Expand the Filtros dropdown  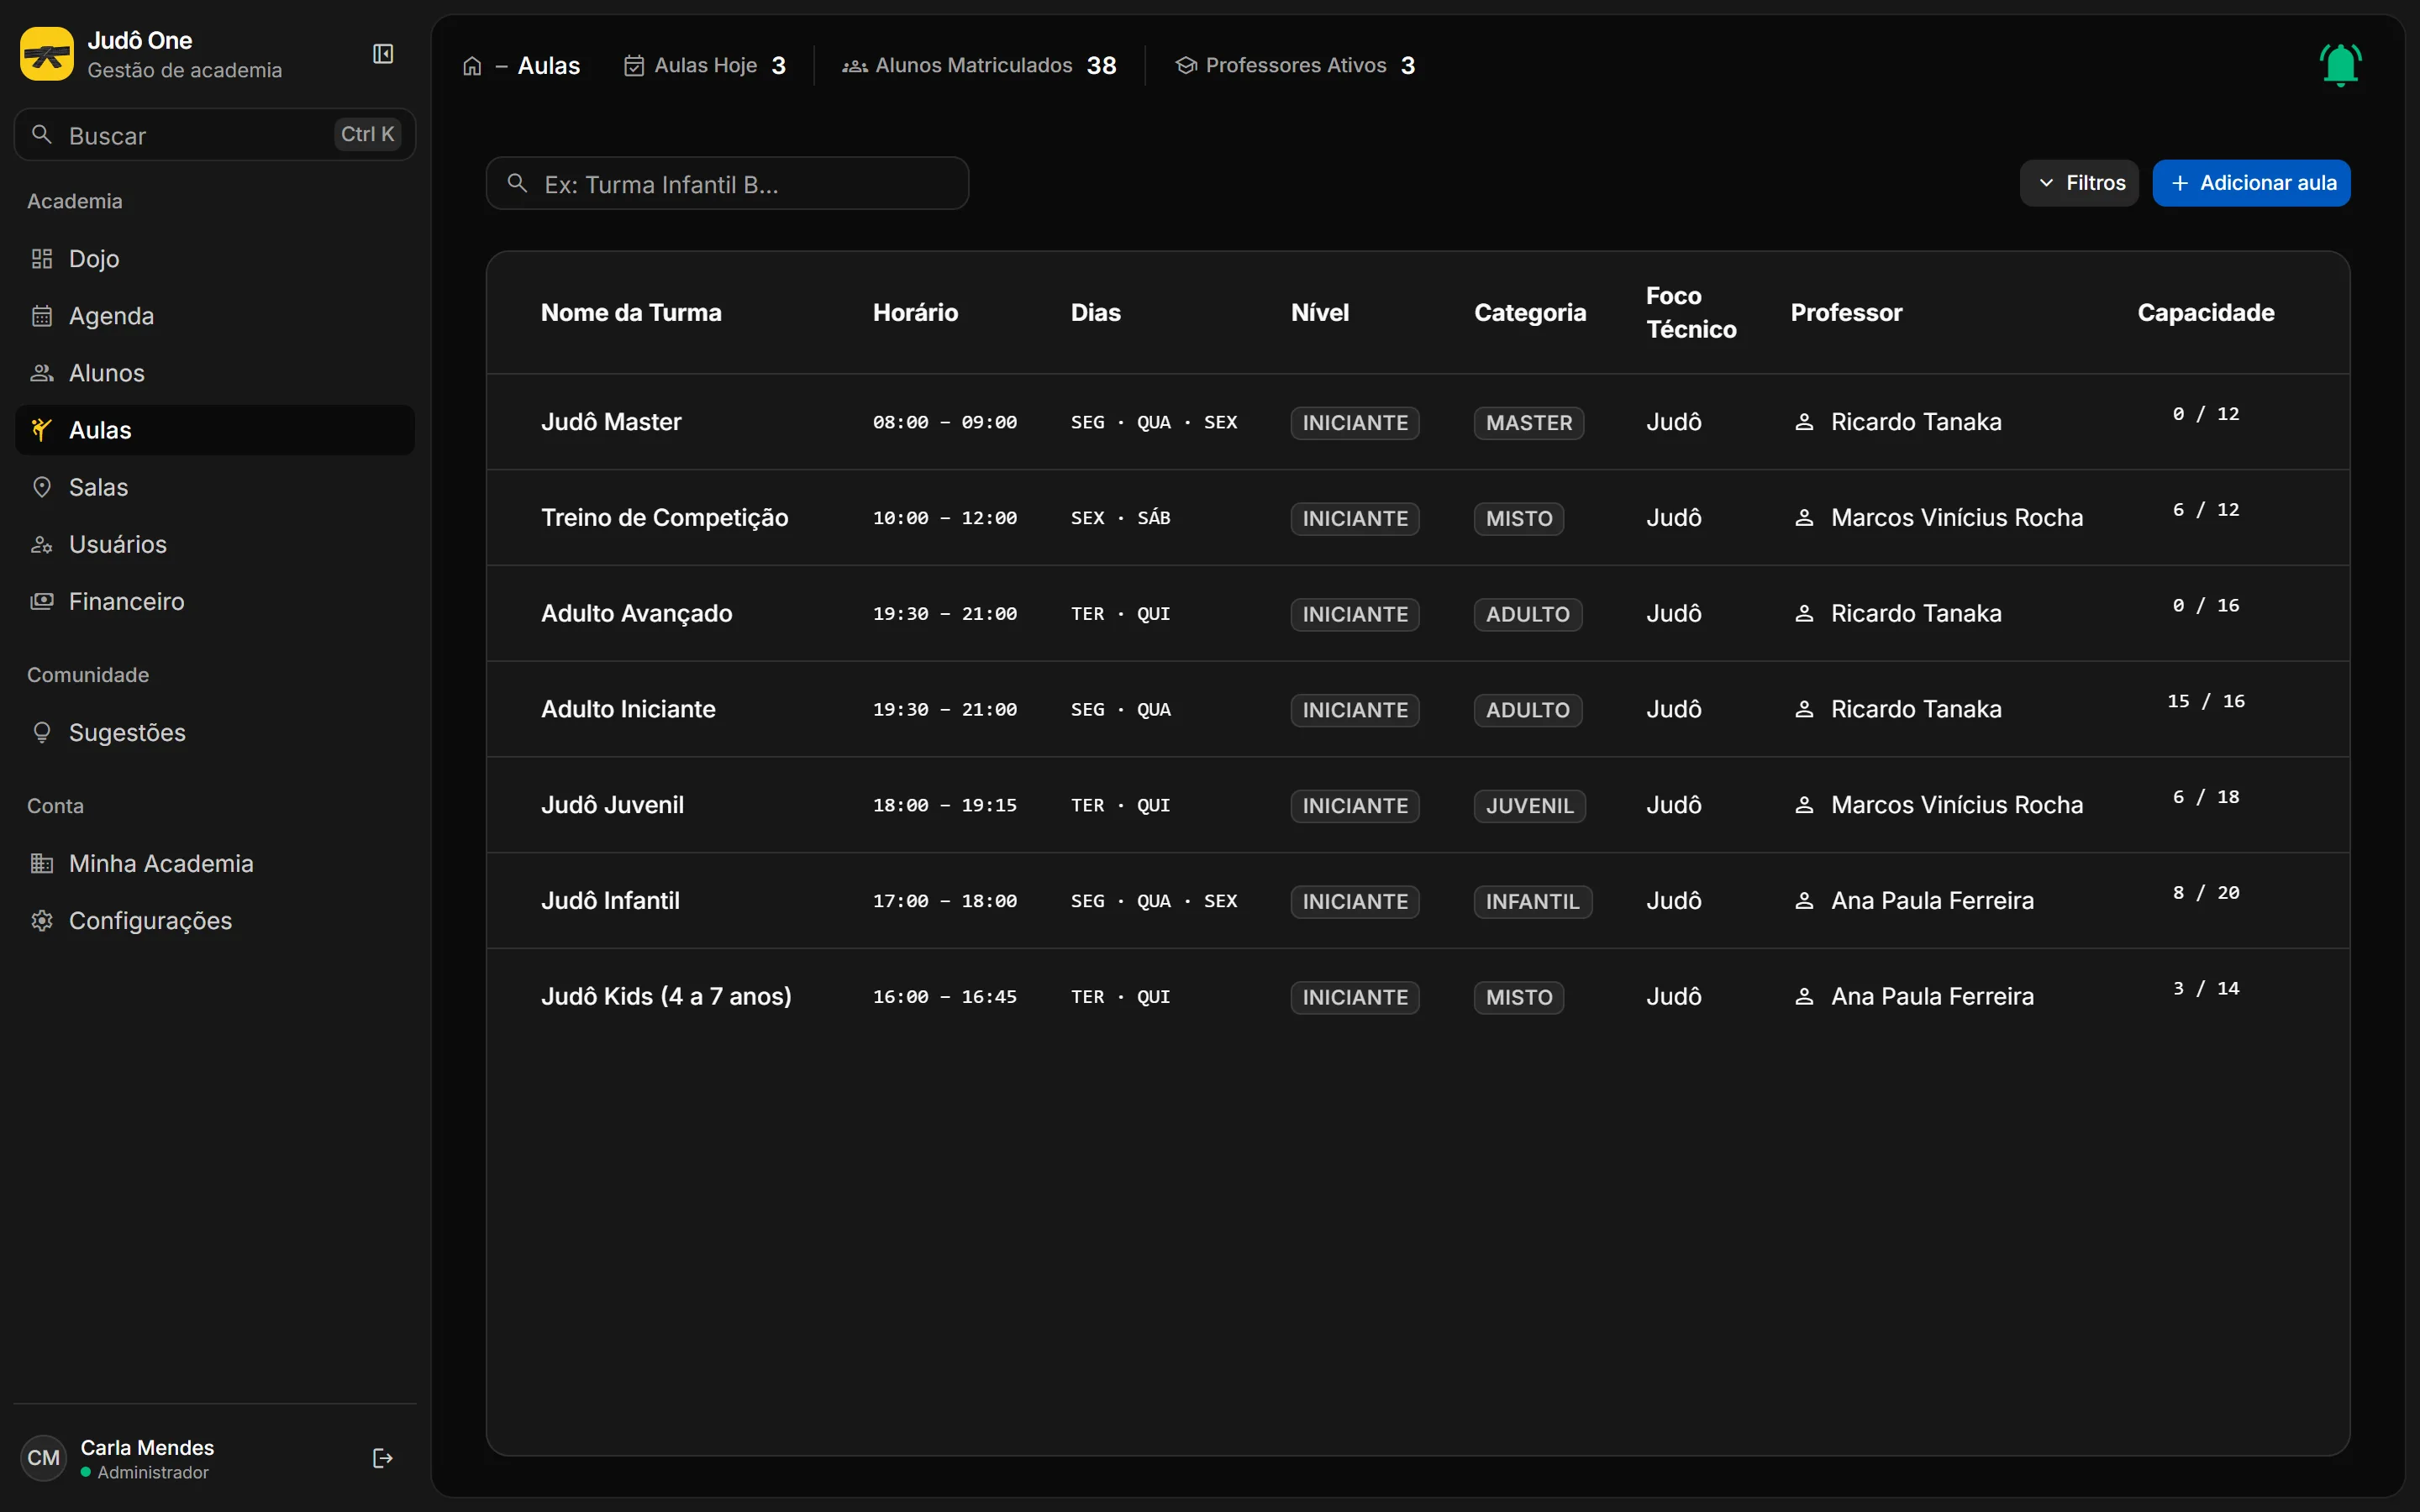(x=2079, y=183)
